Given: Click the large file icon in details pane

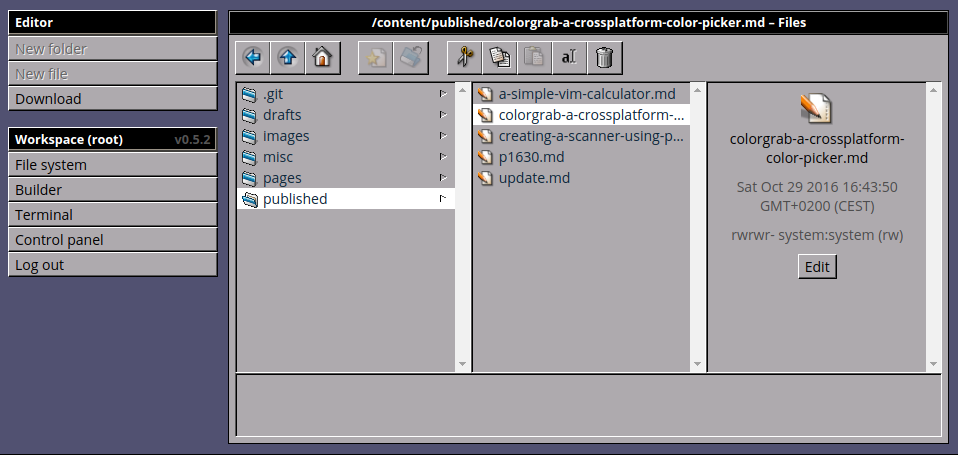Looking at the screenshot, I should pyautogui.click(x=816, y=108).
